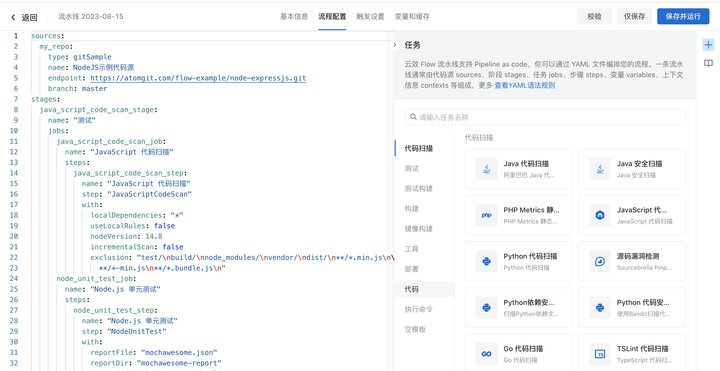Select the 镜像构建 category
The image size is (720, 371).
coord(418,229)
